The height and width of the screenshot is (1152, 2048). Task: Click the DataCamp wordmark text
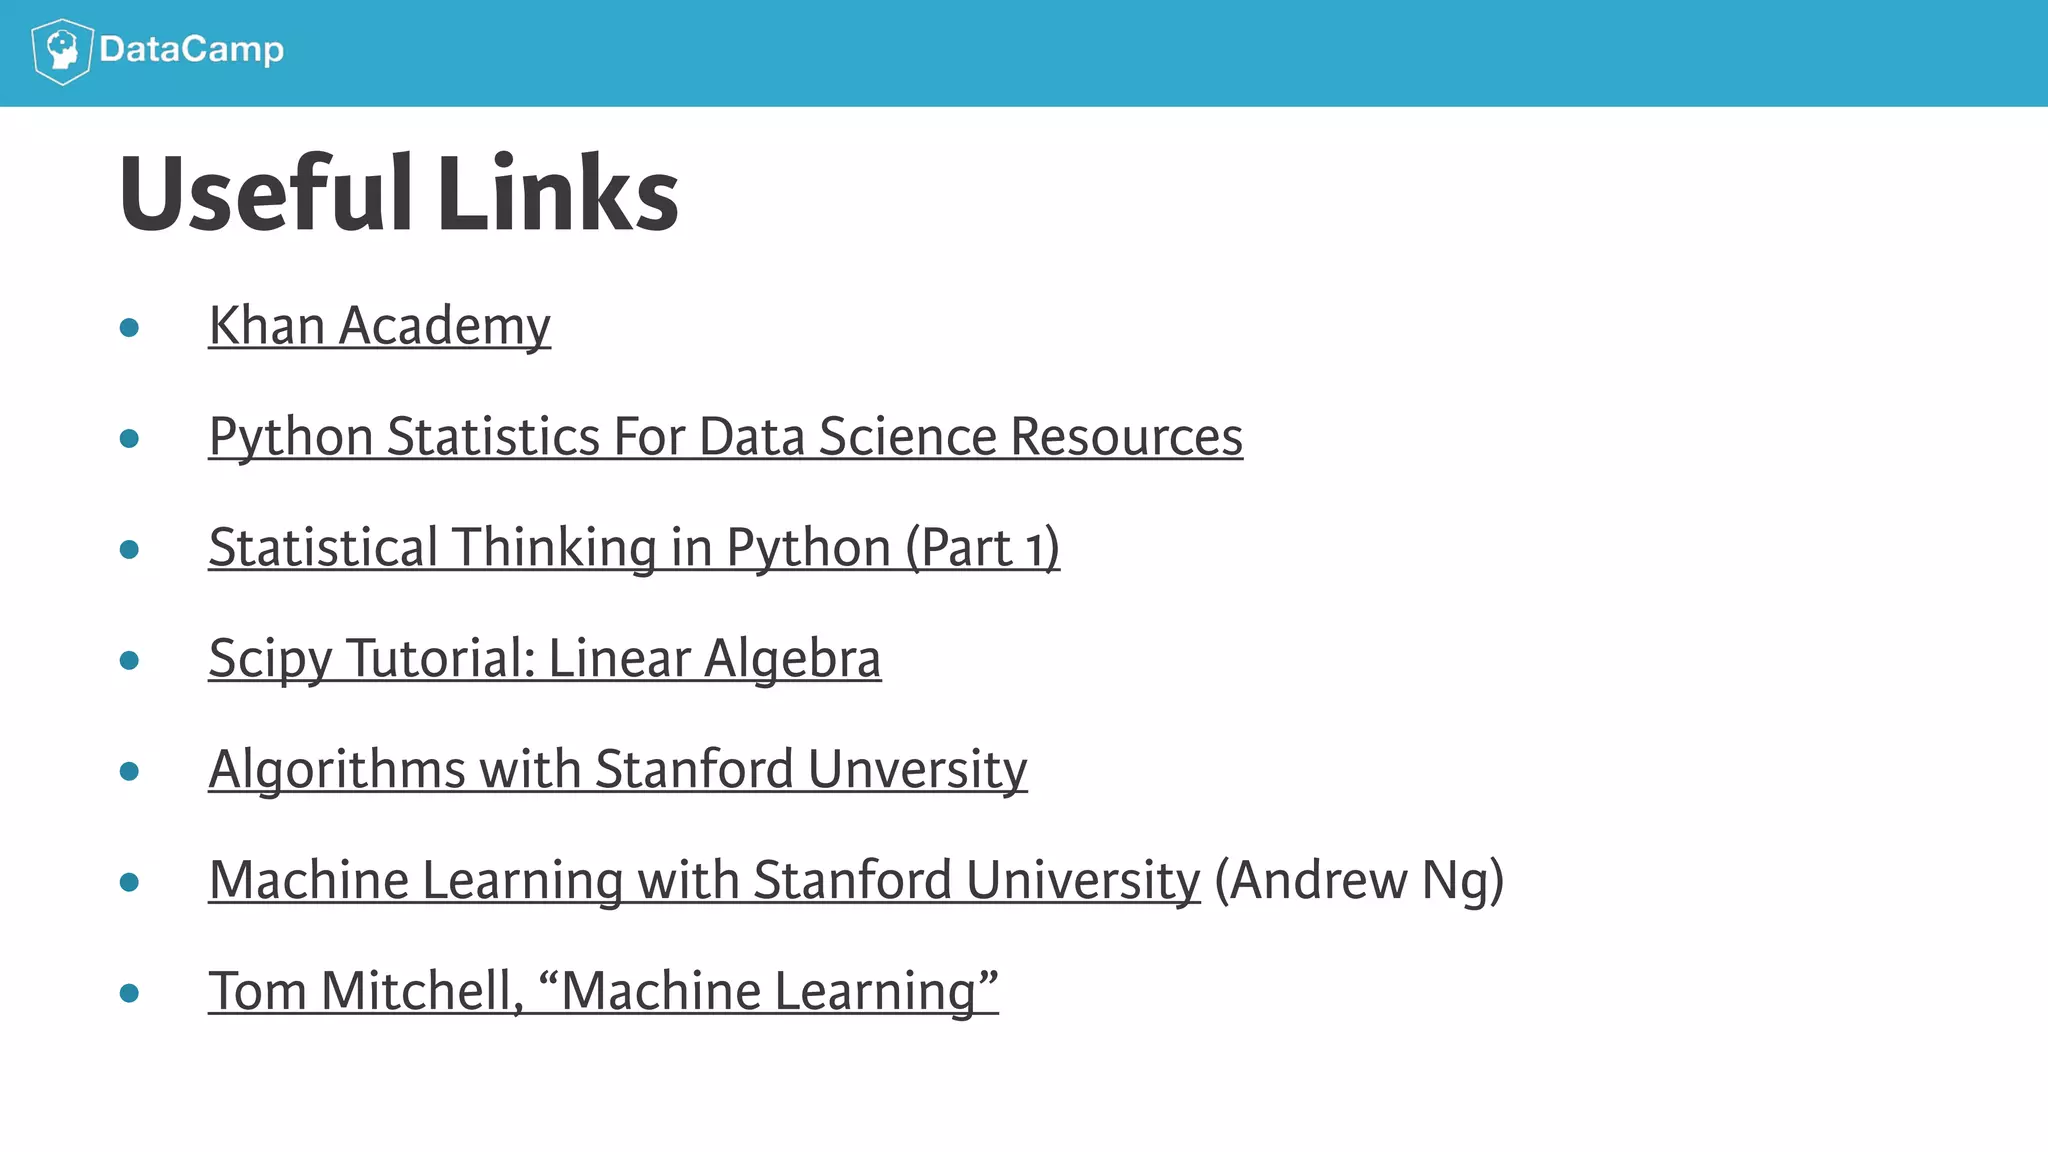(191, 49)
